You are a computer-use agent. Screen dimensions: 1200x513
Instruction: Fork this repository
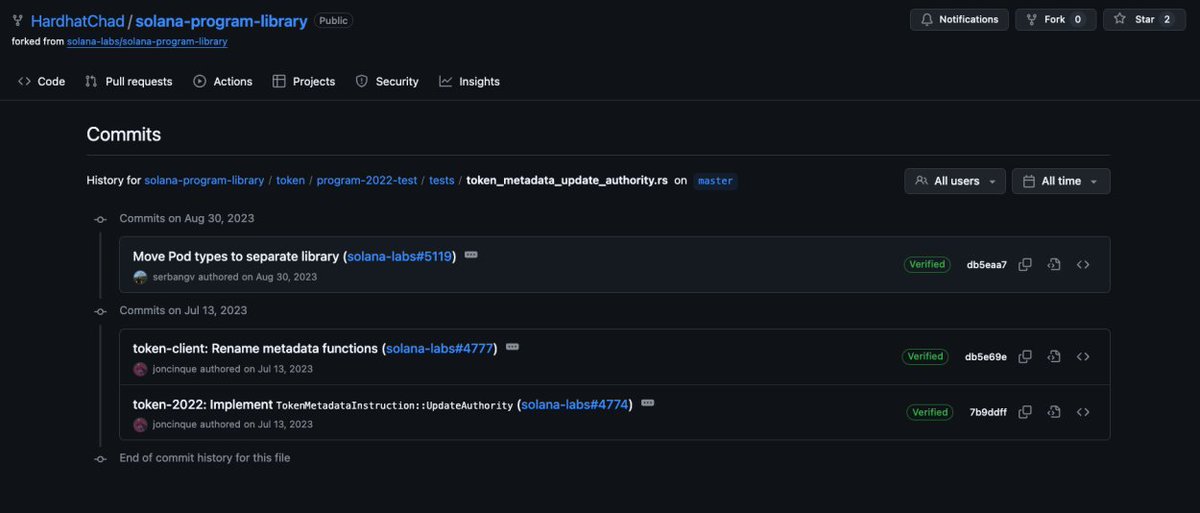pyautogui.click(x=1055, y=19)
